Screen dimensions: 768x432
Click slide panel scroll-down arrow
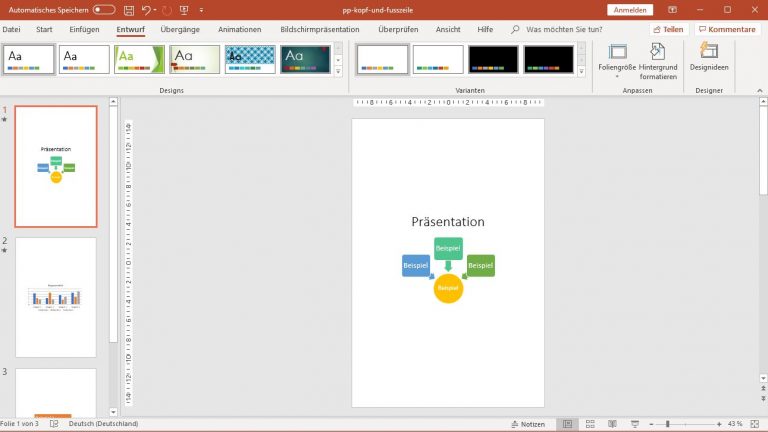[113, 412]
